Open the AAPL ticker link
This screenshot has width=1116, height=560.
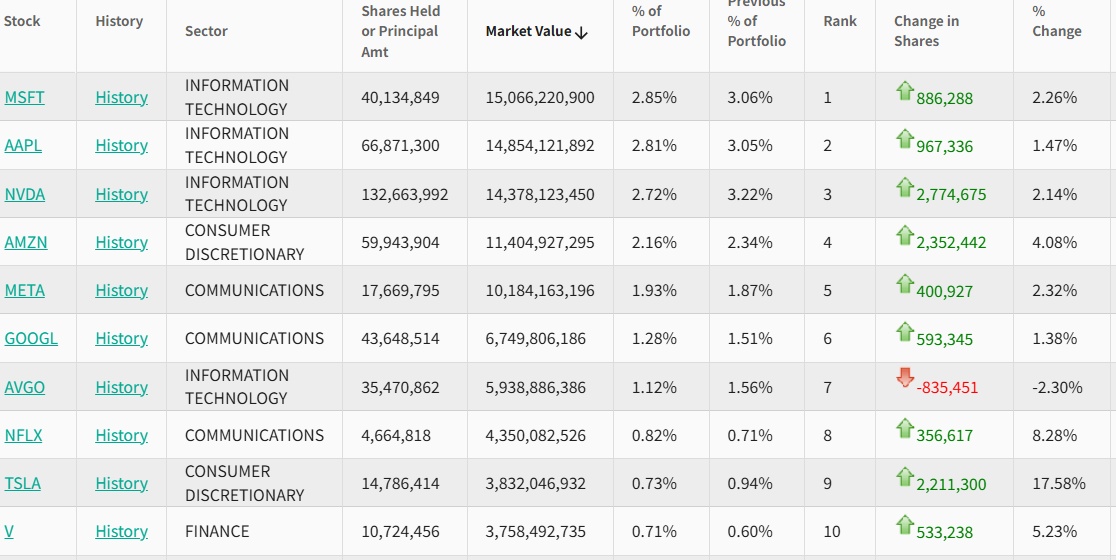click(23, 145)
